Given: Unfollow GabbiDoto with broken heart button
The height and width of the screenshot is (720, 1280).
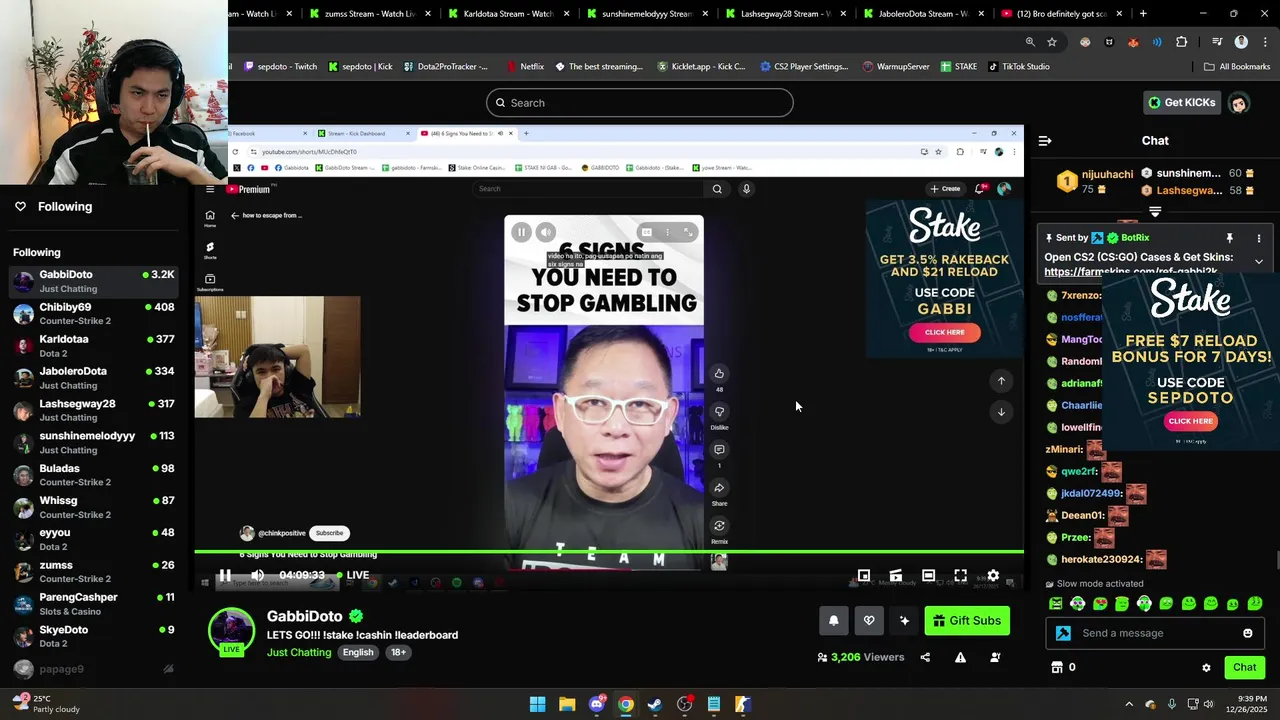Looking at the screenshot, I should tap(869, 621).
